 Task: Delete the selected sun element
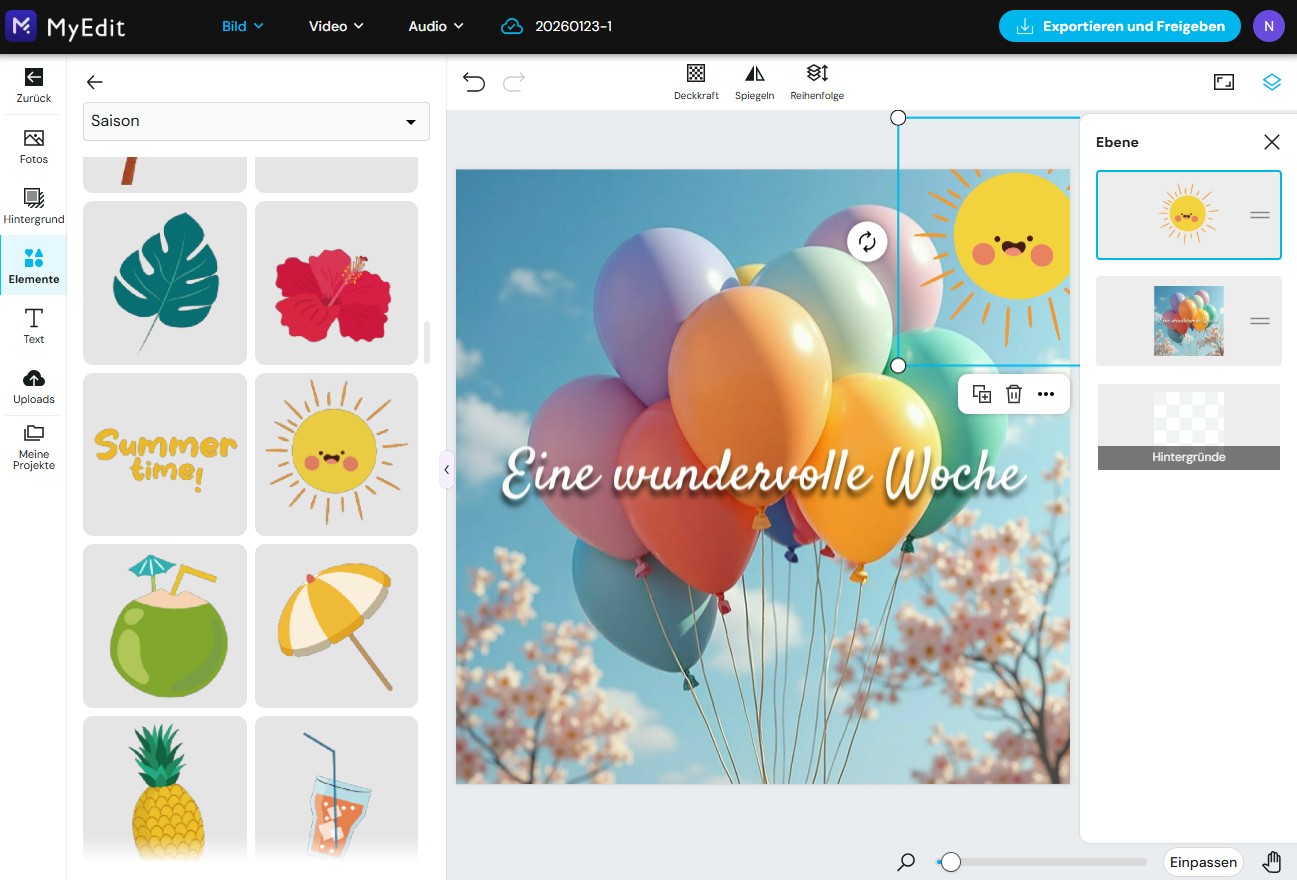point(1014,394)
